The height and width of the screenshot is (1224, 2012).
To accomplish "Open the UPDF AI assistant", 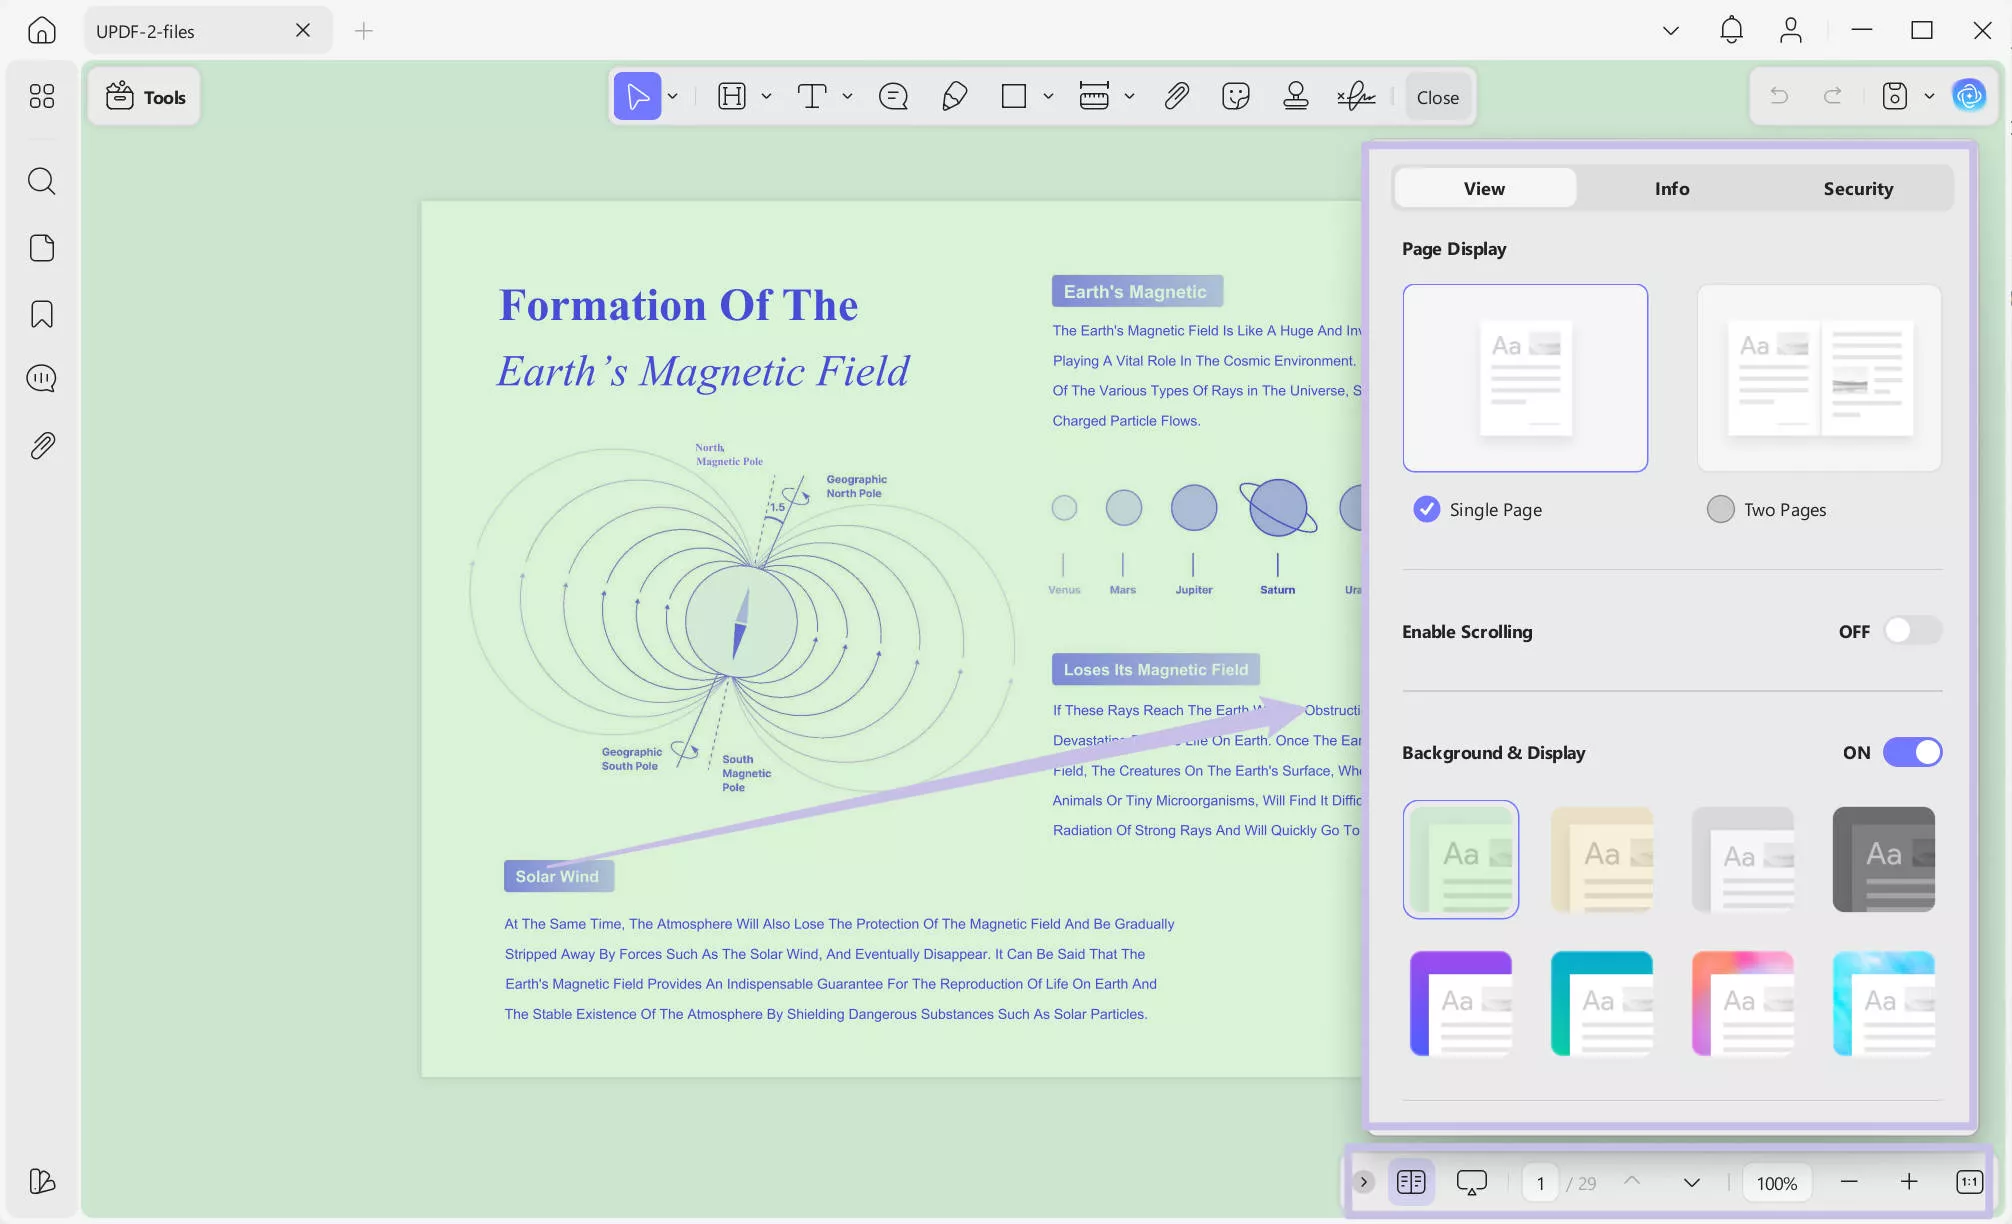I will pos(1969,96).
